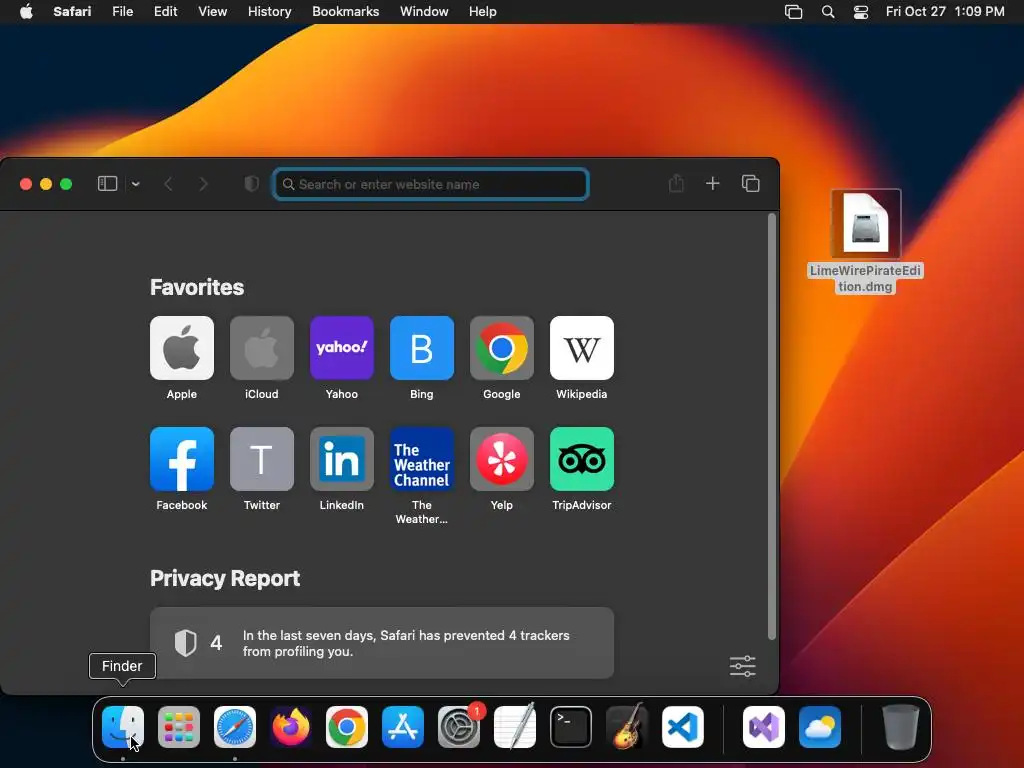Open start page customization settings sliders icon

[x=743, y=666]
